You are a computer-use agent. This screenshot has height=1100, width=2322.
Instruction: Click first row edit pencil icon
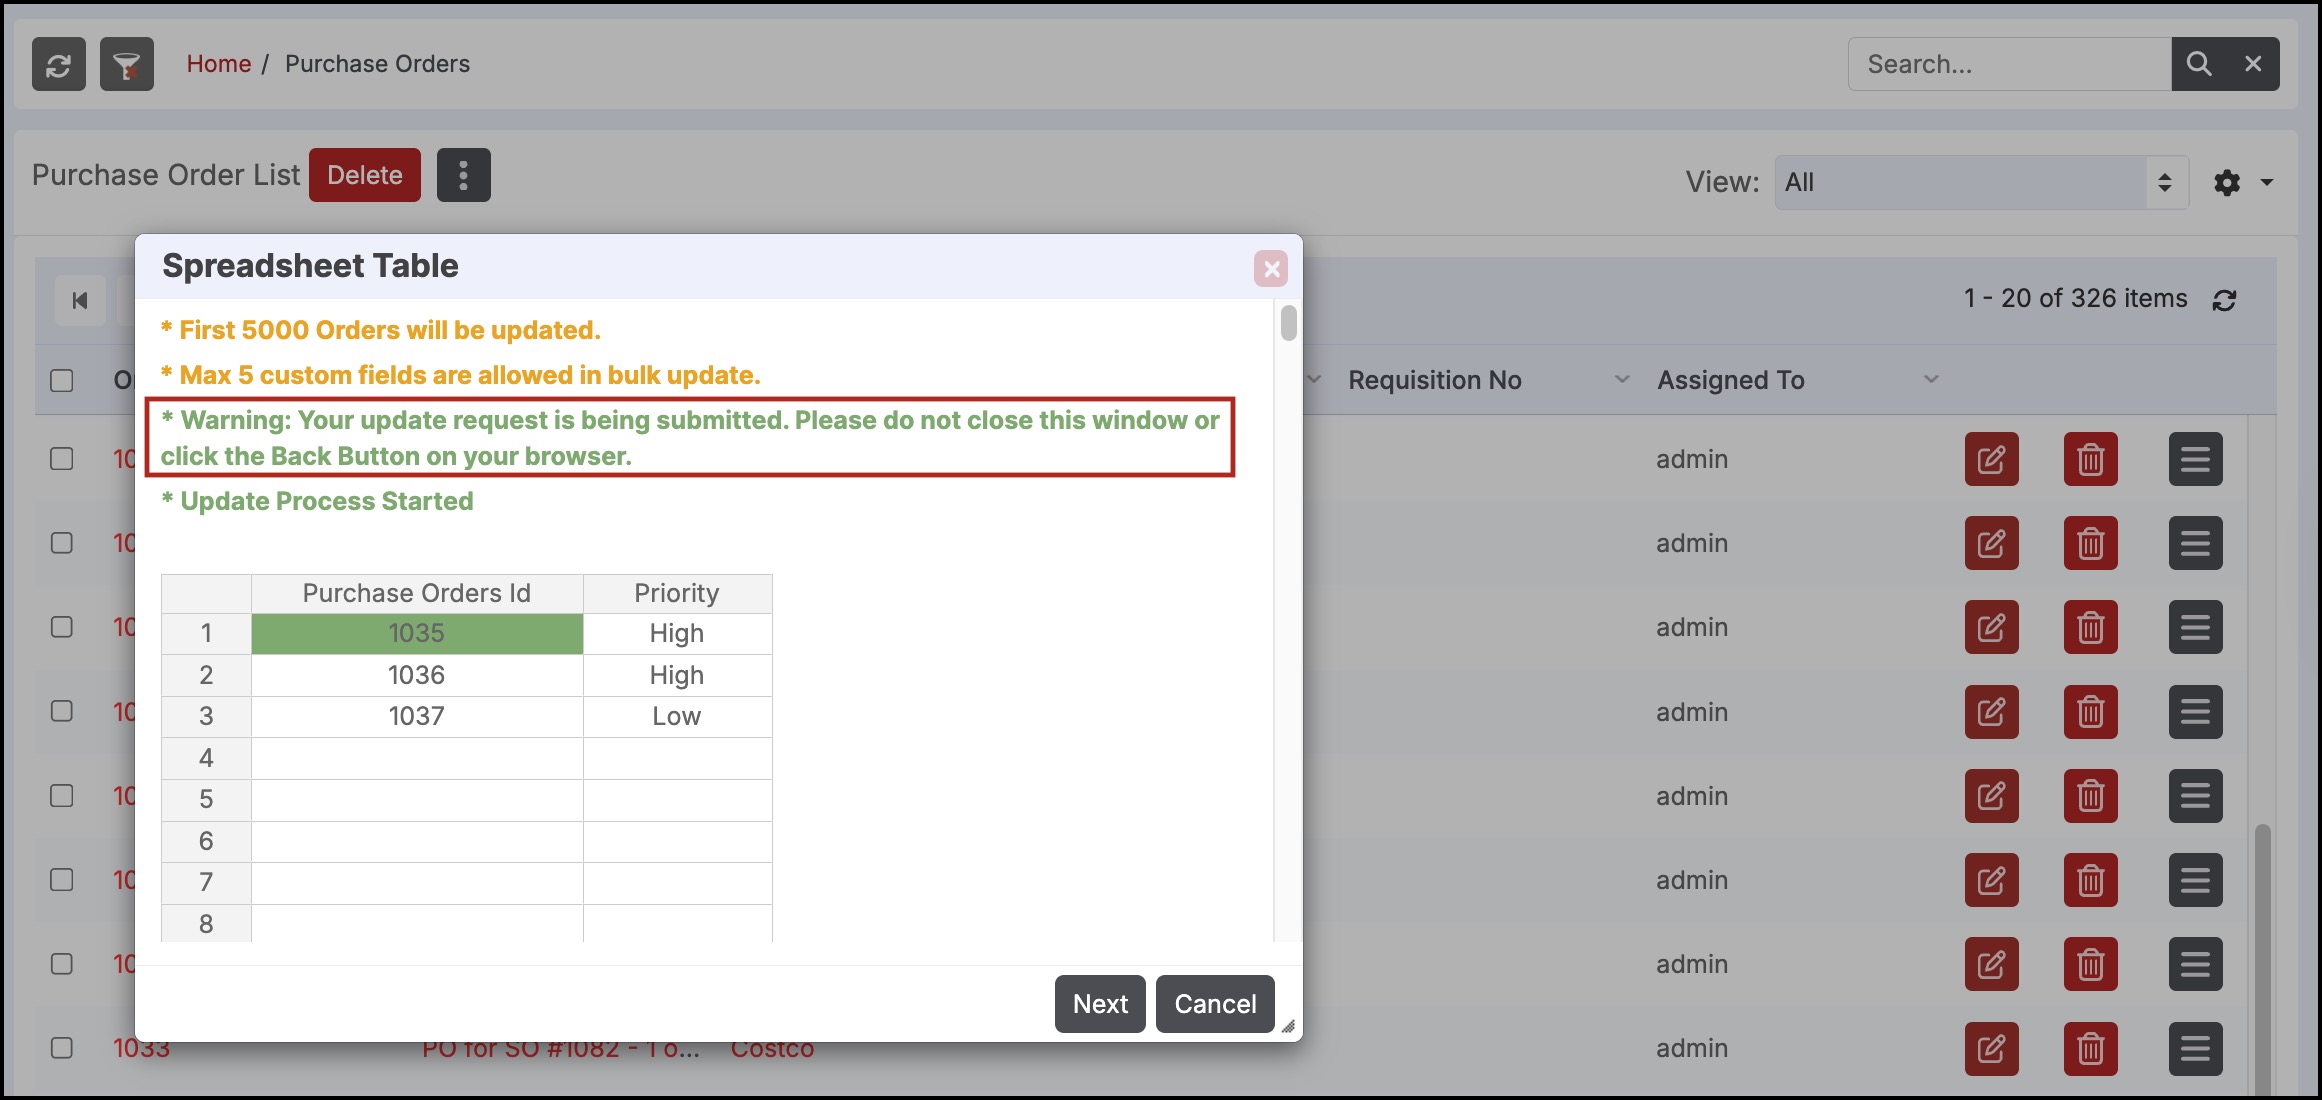(x=1991, y=460)
